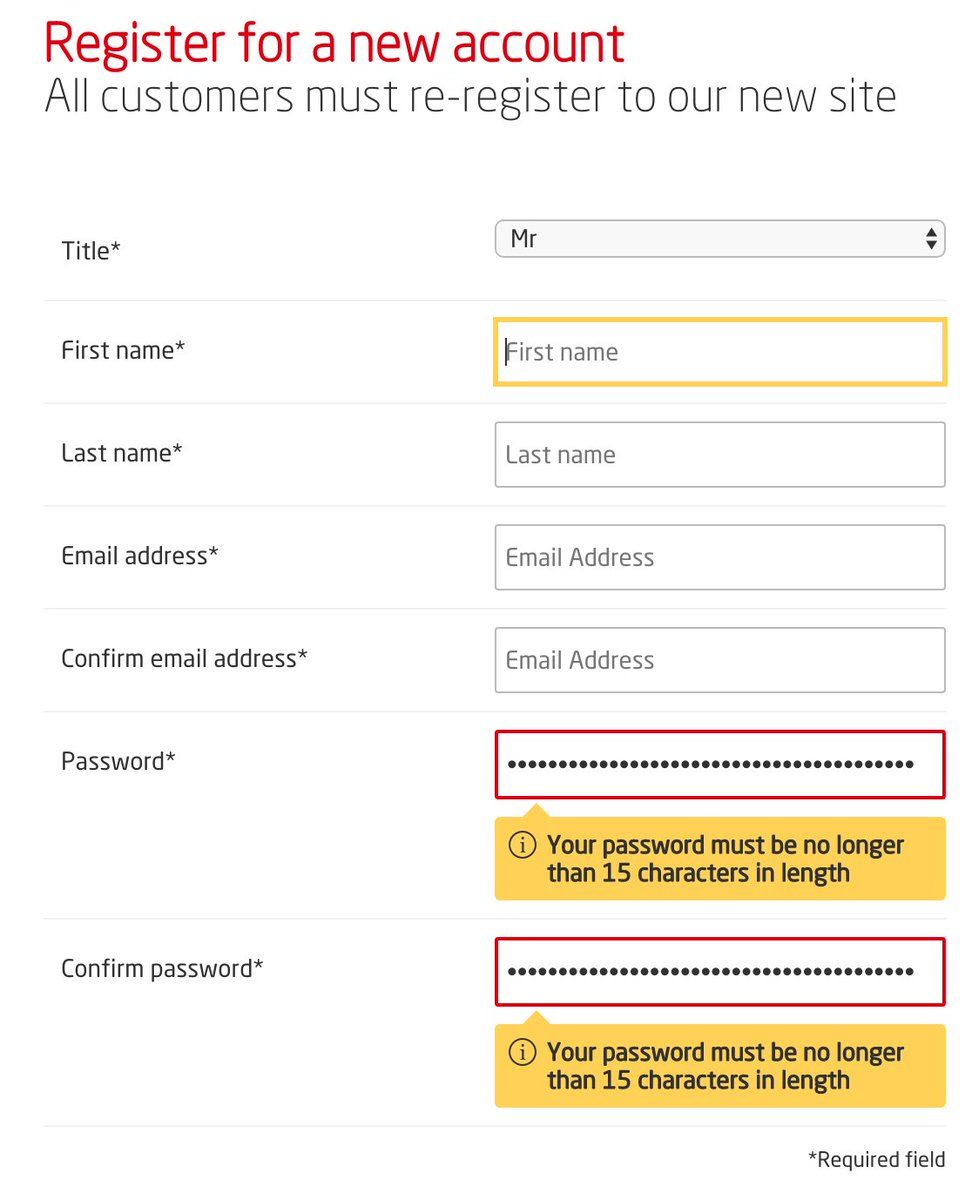Open the Title dropdown showing Mr

[x=719, y=239]
